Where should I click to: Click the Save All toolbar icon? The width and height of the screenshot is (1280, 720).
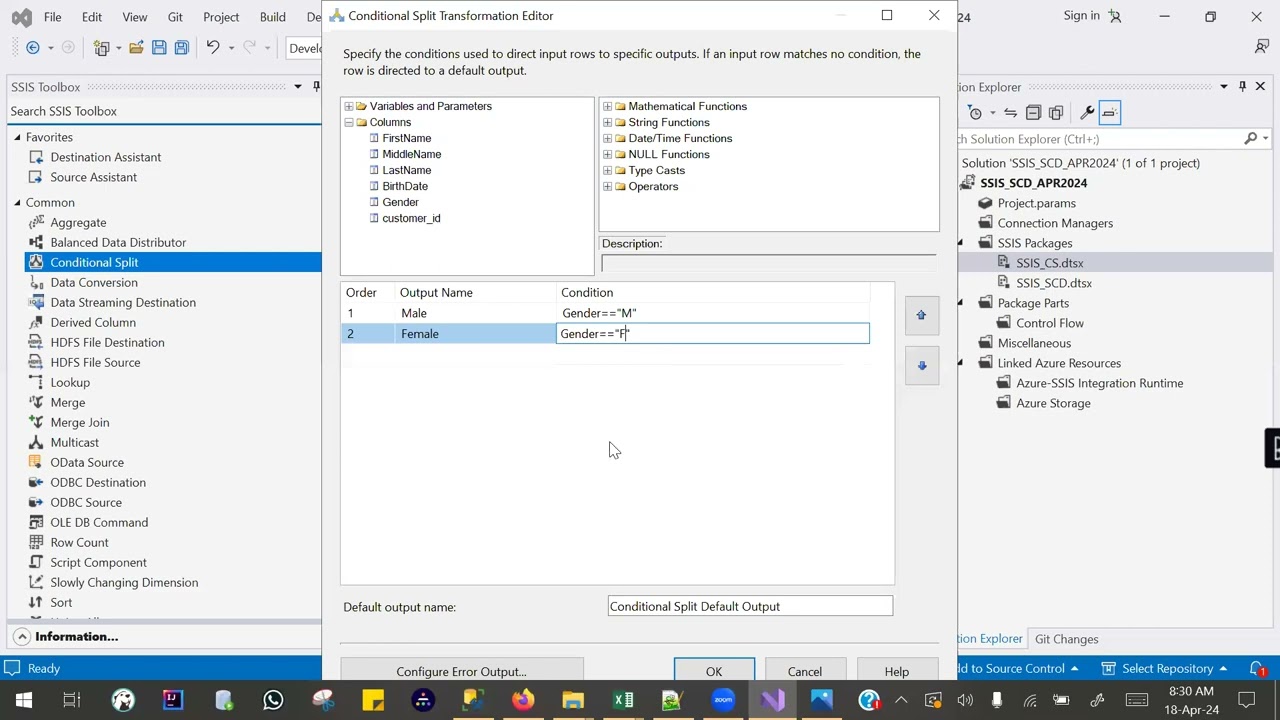[x=181, y=48]
